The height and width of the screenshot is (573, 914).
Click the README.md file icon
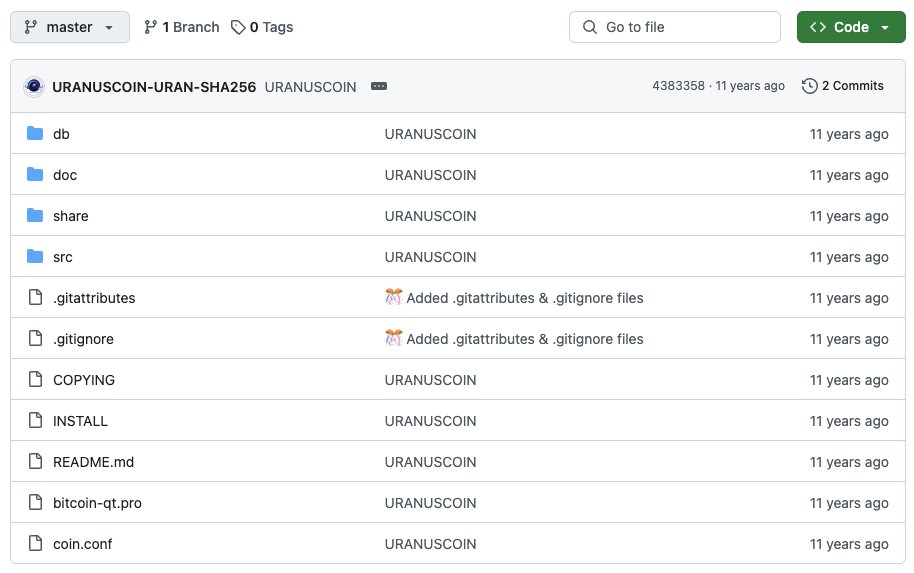(x=36, y=462)
